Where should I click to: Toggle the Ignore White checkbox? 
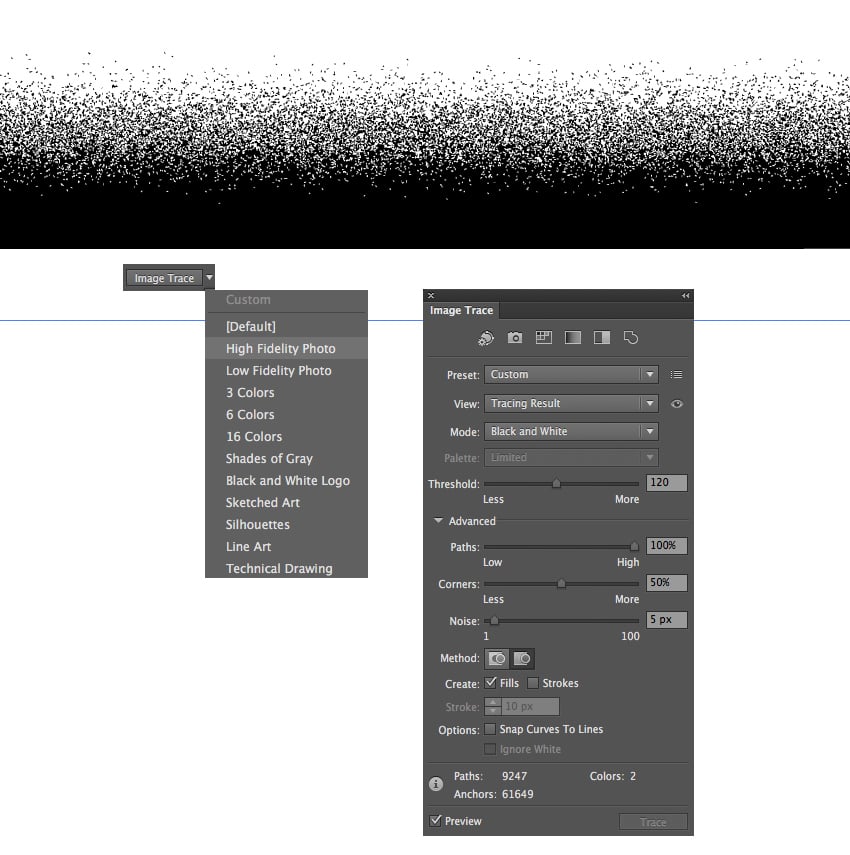coord(490,749)
